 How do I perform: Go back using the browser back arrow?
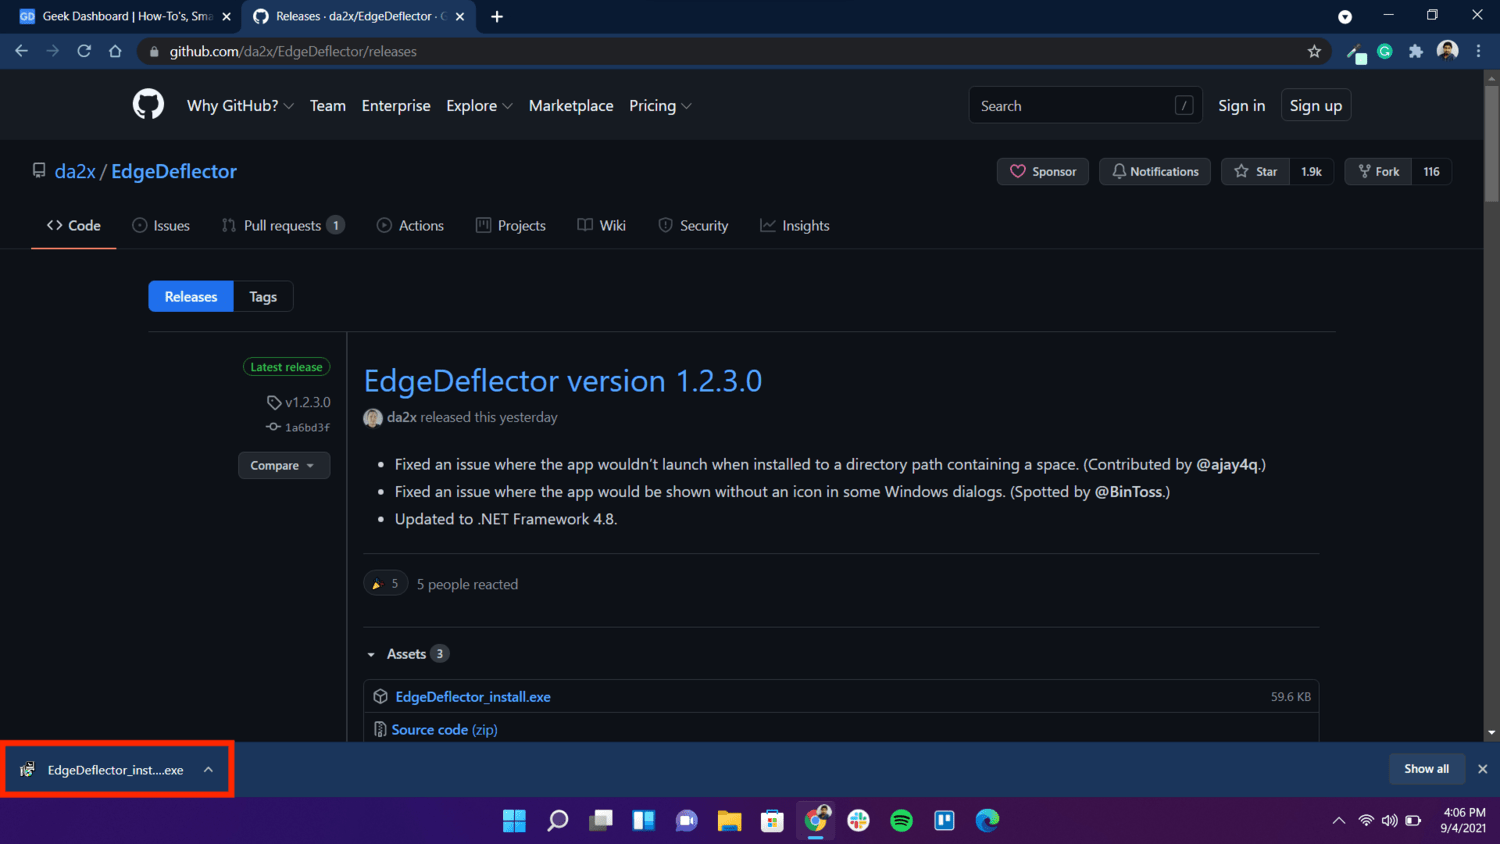(x=21, y=51)
